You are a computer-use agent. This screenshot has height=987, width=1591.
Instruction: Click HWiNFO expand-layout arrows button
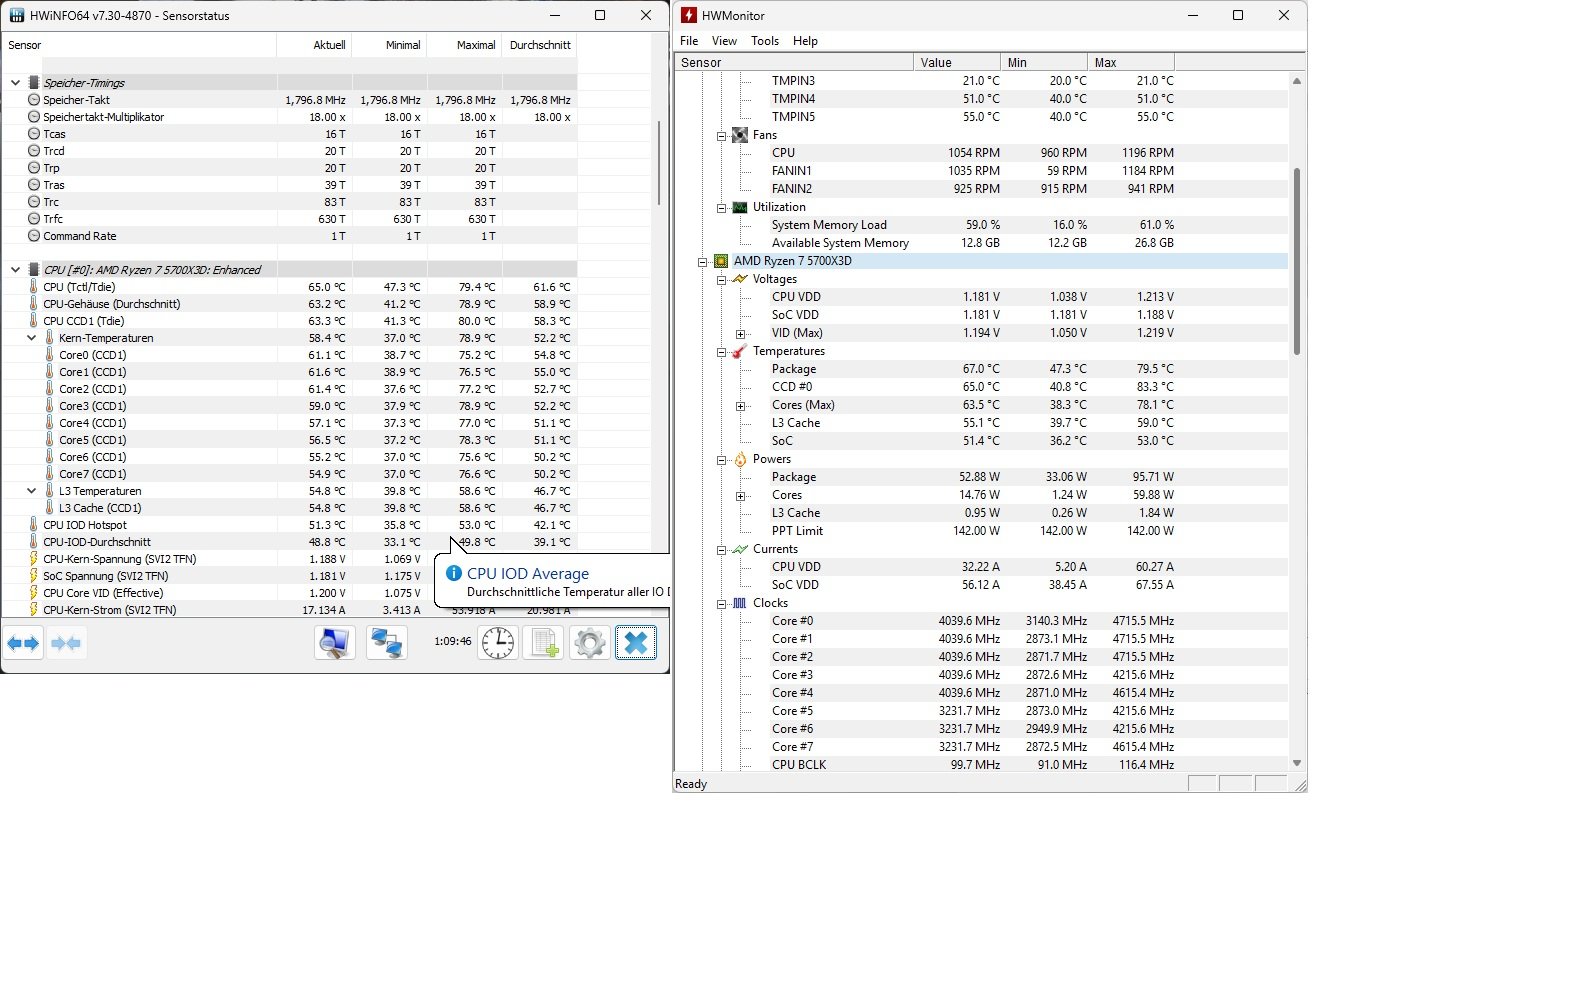(x=23, y=643)
